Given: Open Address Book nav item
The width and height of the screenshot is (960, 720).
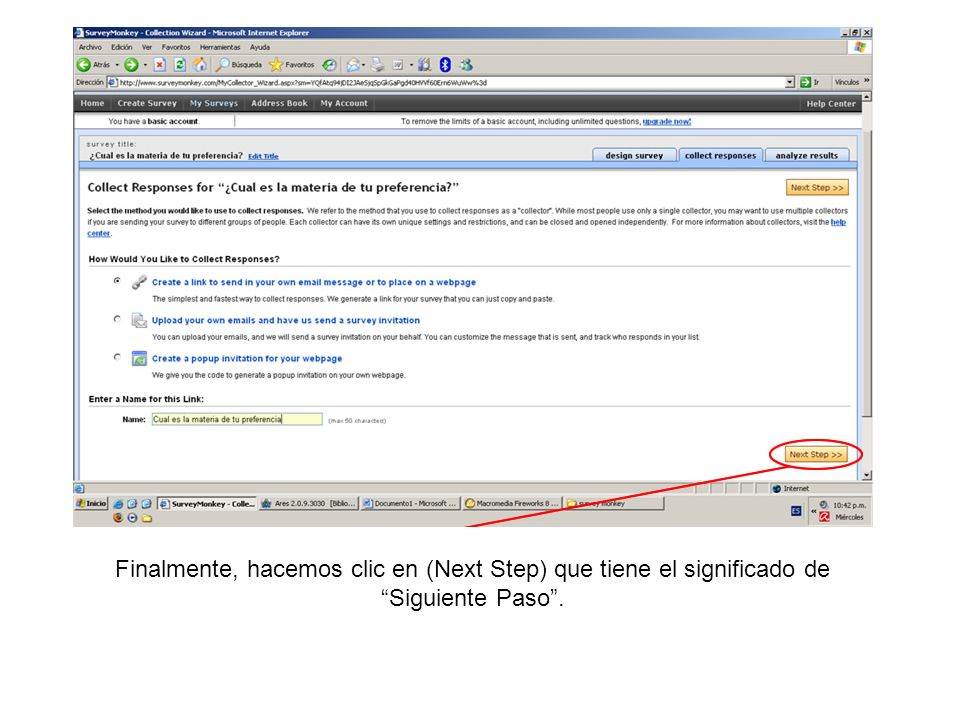Looking at the screenshot, I should point(279,103).
